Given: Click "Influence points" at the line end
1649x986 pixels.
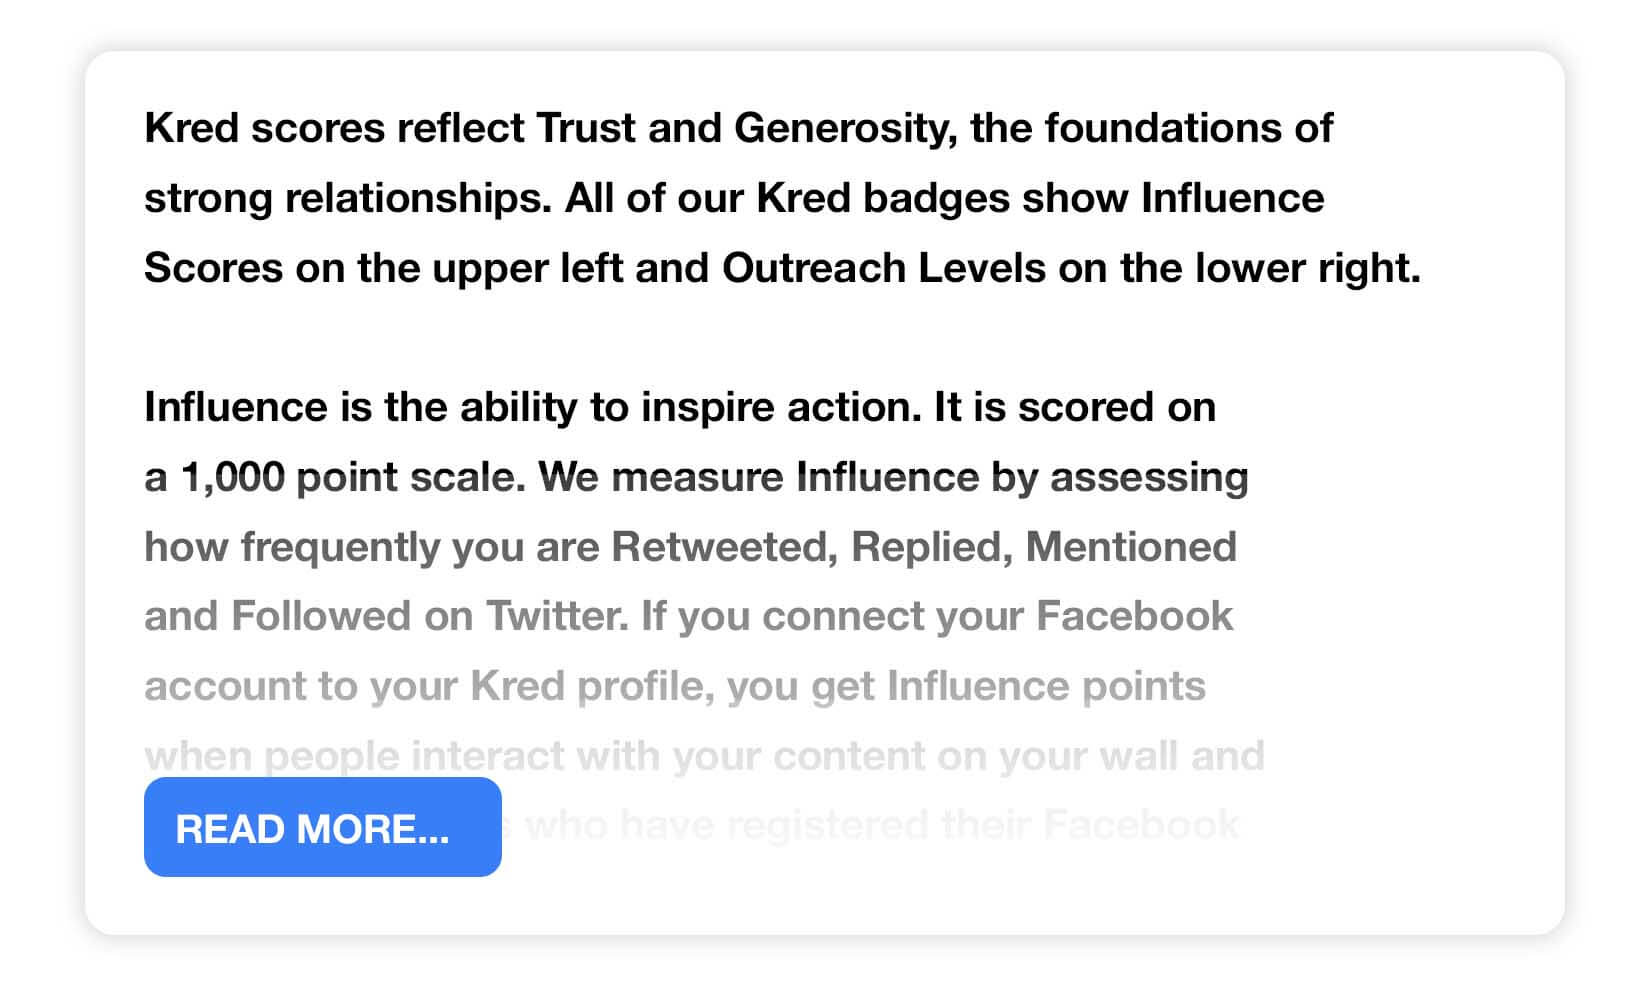Looking at the screenshot, I should click(1046, 687).
